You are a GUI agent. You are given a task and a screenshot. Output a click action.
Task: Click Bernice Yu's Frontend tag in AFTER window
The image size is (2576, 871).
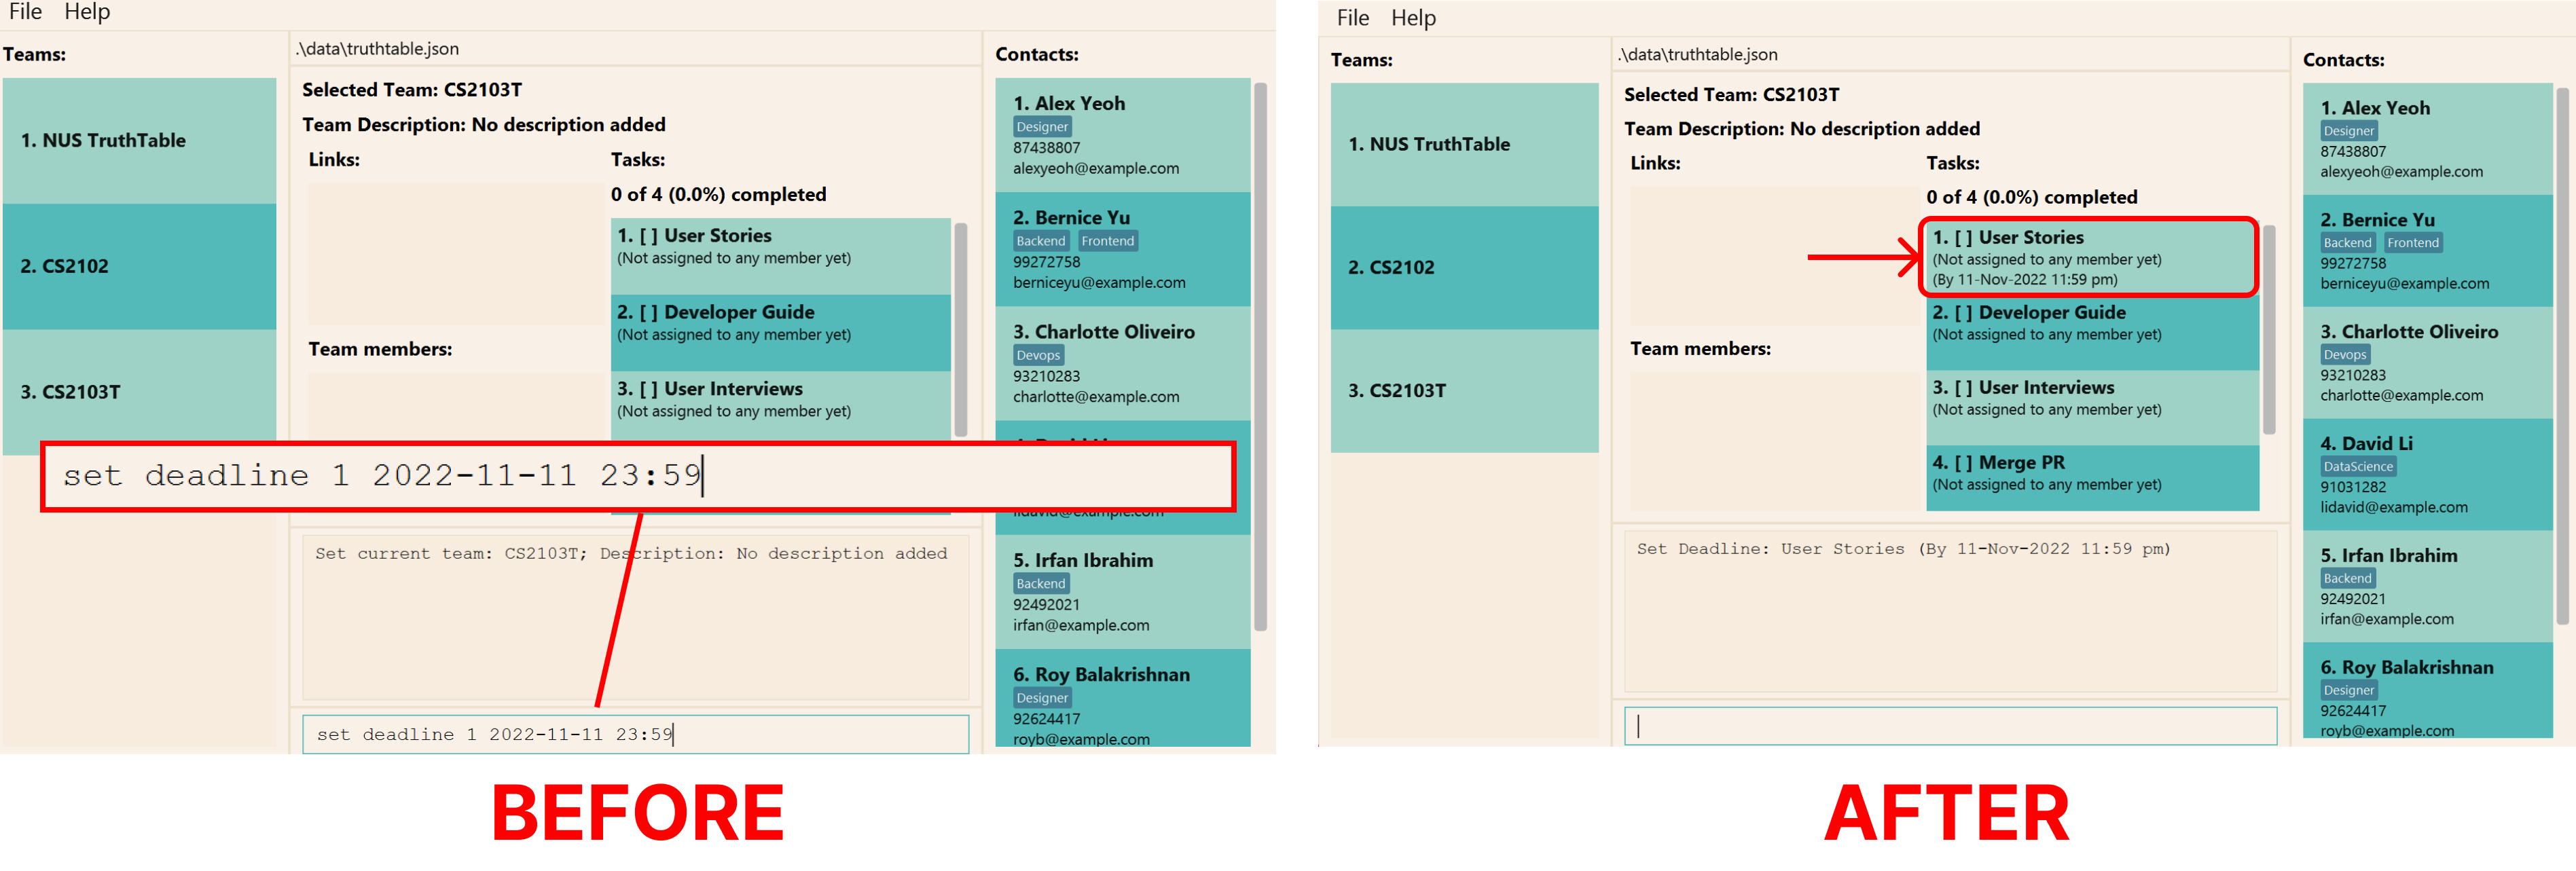coord(2412,243)
